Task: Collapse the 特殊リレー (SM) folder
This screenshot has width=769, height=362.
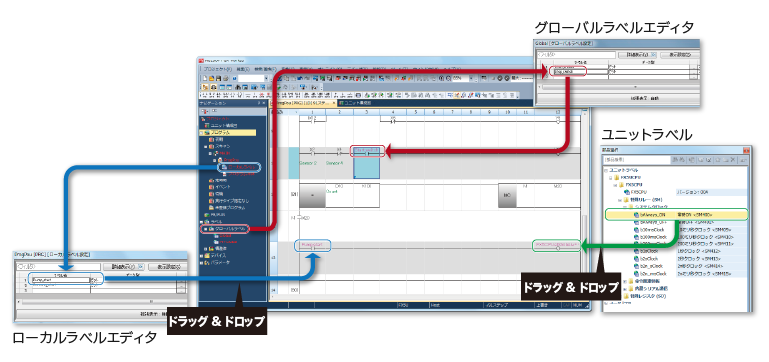Action: (x=620, y=200)
